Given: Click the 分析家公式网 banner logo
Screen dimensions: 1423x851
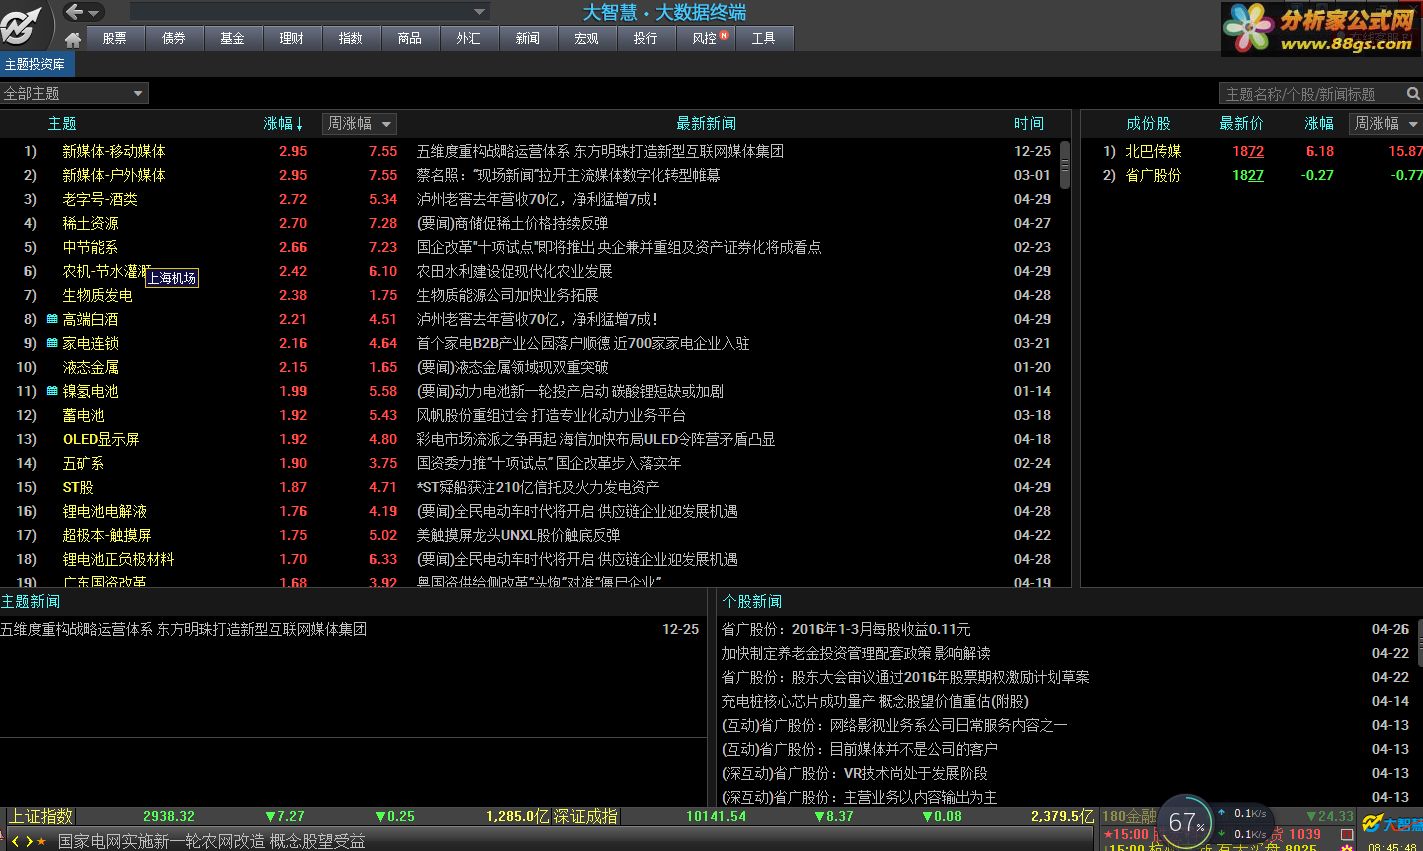Looking at the screenshot, I should [1320, 28].
